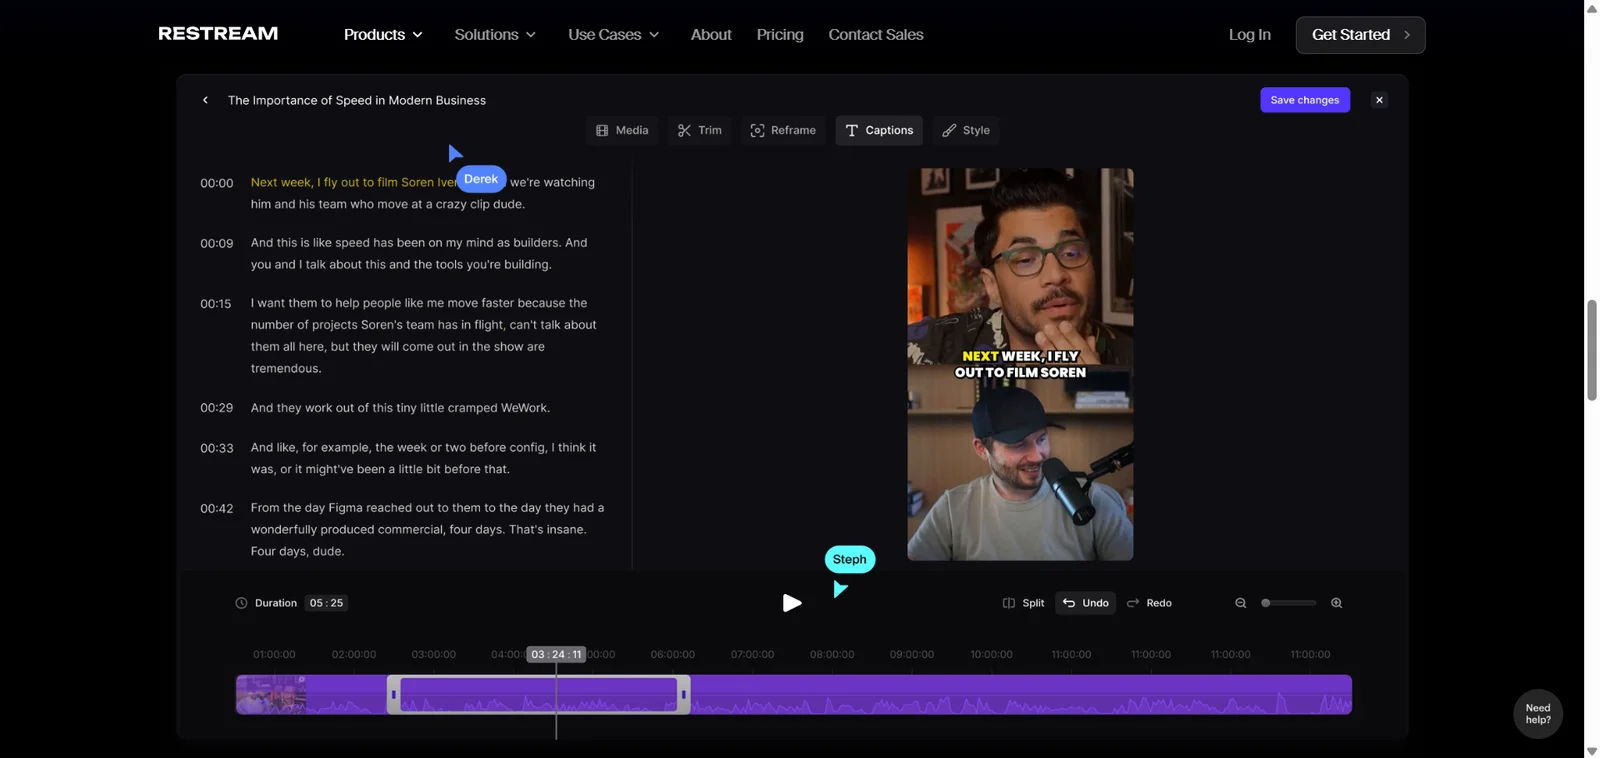Undo the last edit
This screenshot has height=758, width=1600.
[x=1086, y=603]
